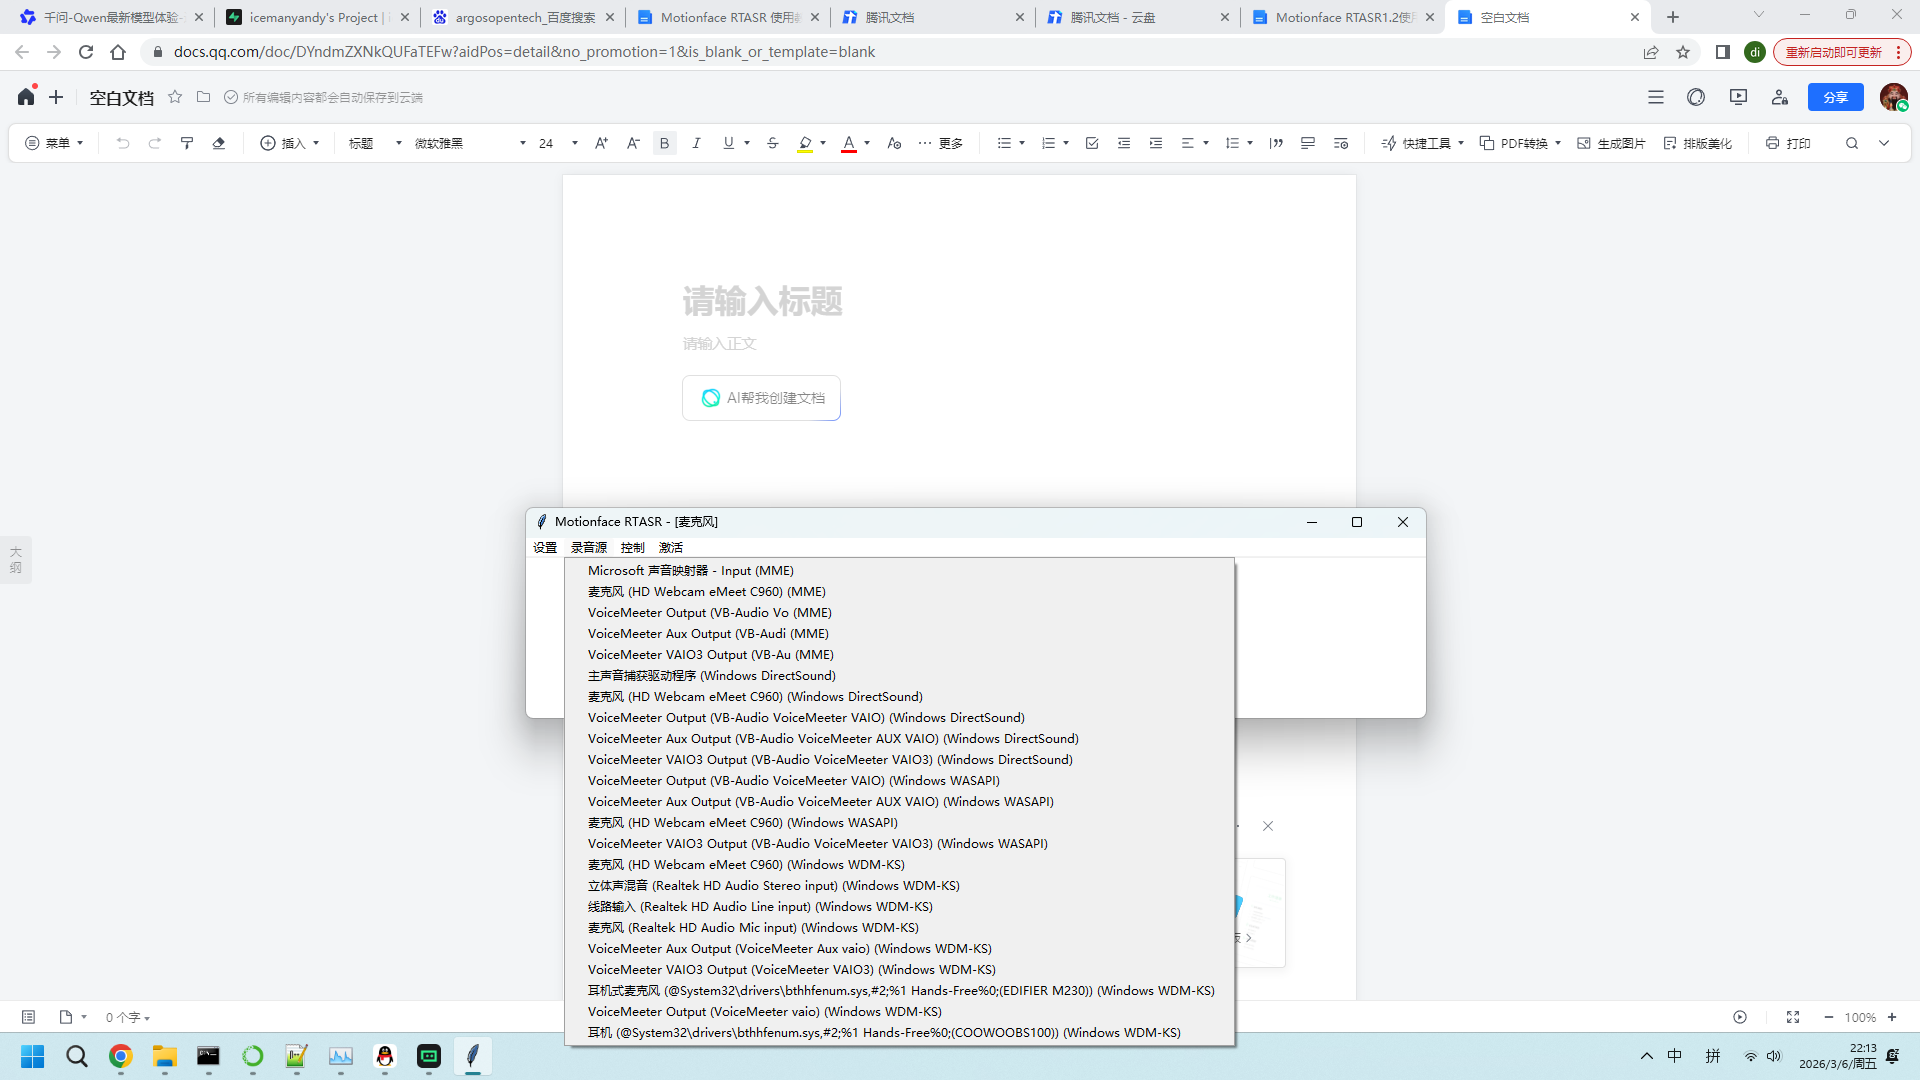Select 麦克风 (Realtek HD Audio Mic input)
This screenshot has width=1920, height=1080.
pyautogui.click(x=900, y=928)
